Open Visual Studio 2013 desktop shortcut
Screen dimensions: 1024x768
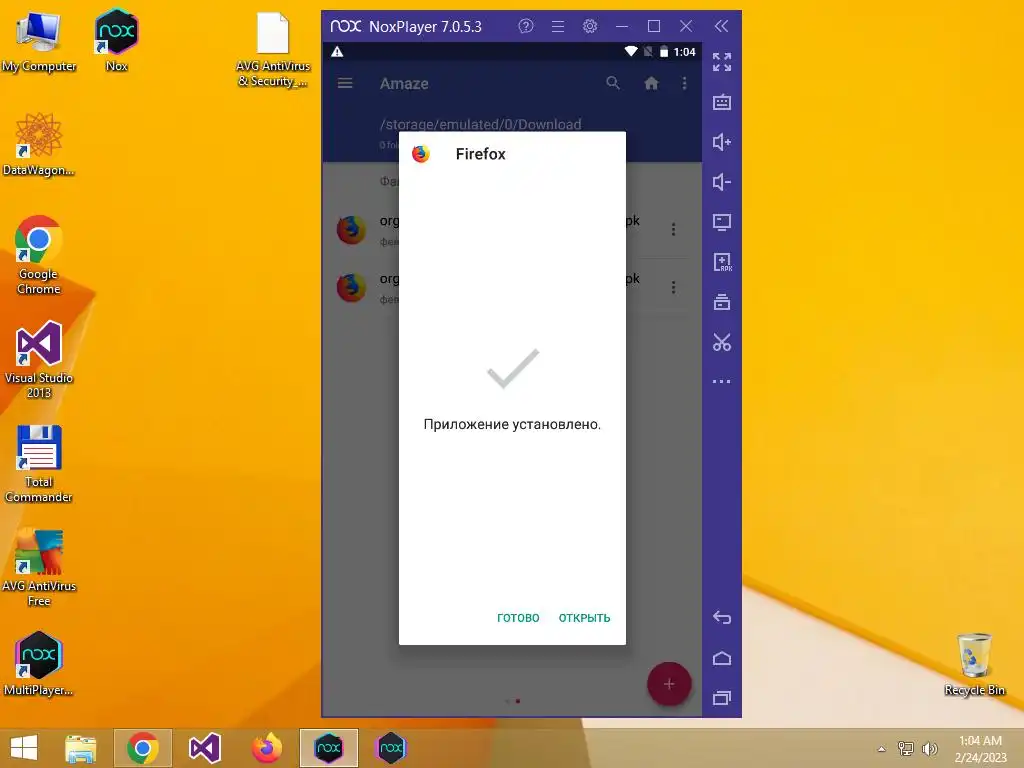pyautogui.click(x=39, y=360)
